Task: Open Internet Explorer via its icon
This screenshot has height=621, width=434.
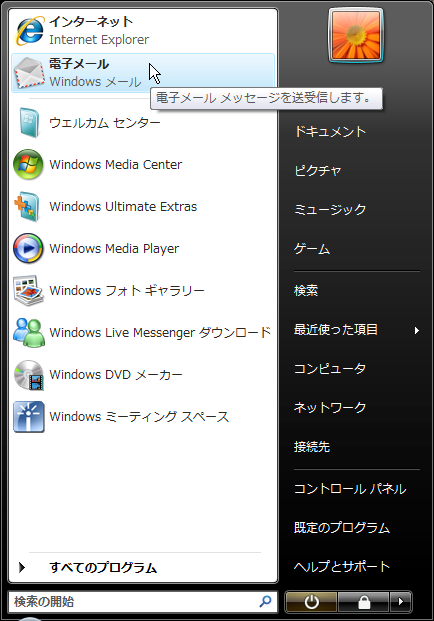Action: coord(29,30)
